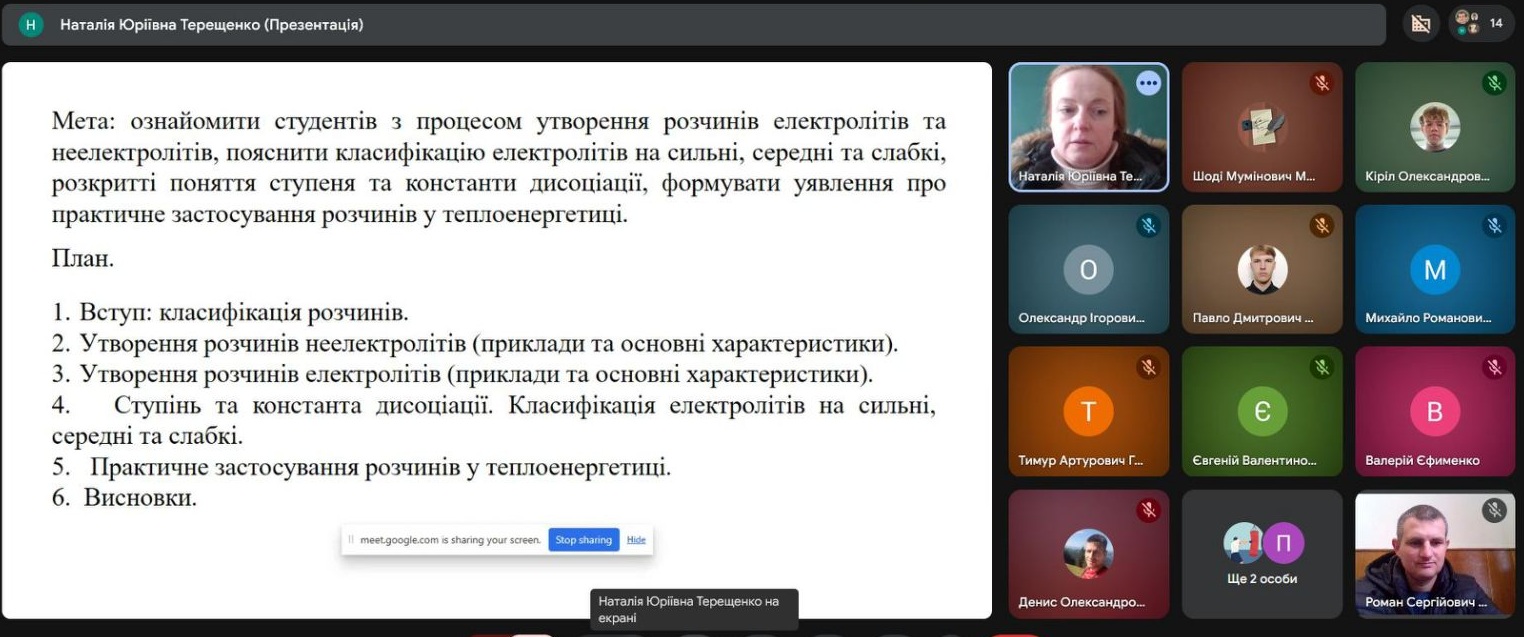Click muted mic icon on Денис Олександро tile
Screen dimensions: 1524x637
point(1148,511)
